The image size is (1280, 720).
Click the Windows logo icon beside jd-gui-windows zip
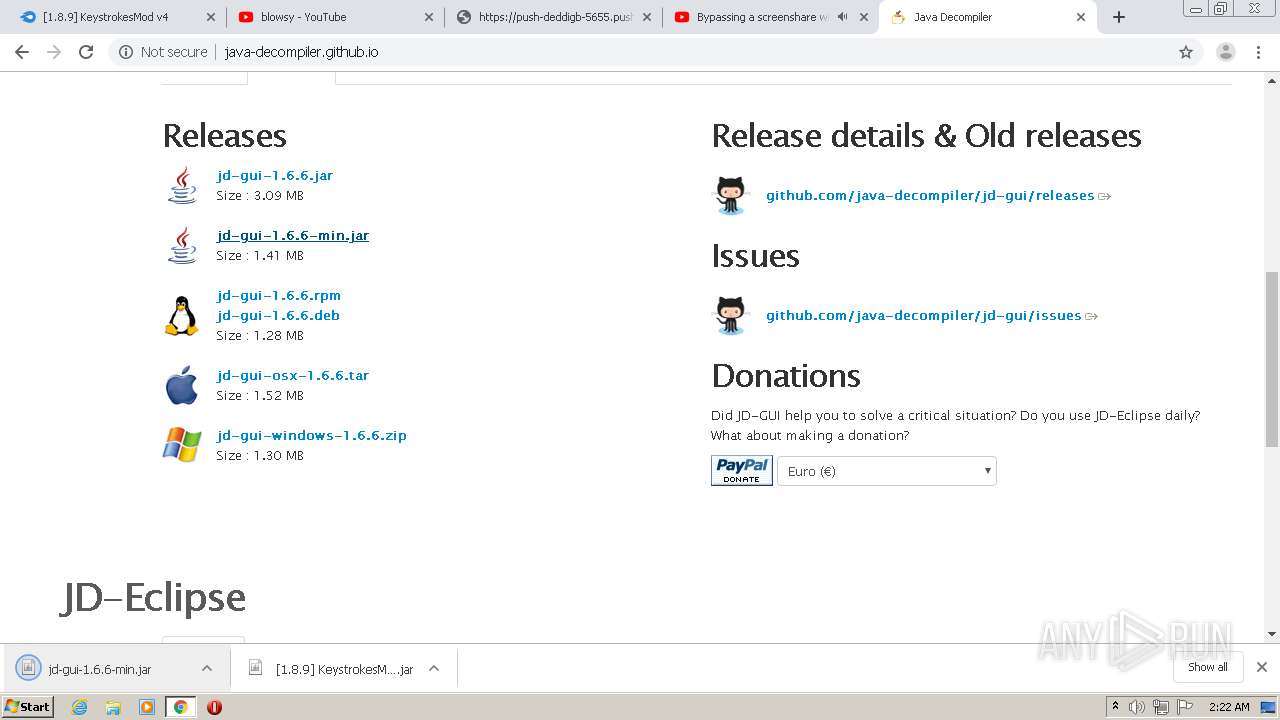pos(182,445)
